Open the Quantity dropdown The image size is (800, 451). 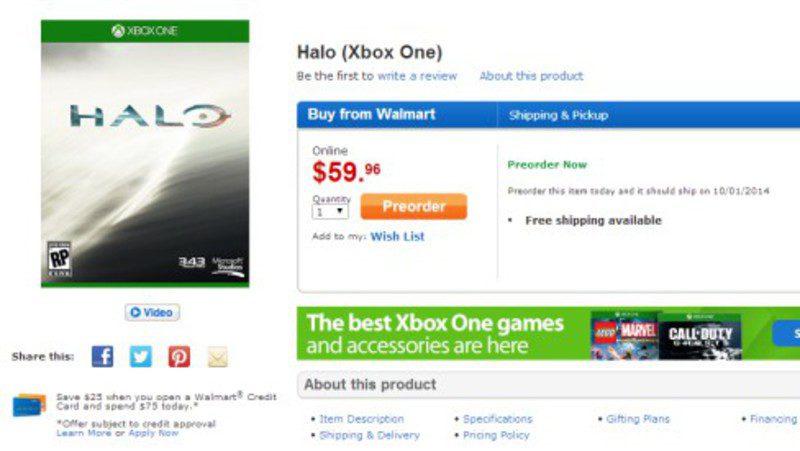pyautogui.click(x=329, y=211)
